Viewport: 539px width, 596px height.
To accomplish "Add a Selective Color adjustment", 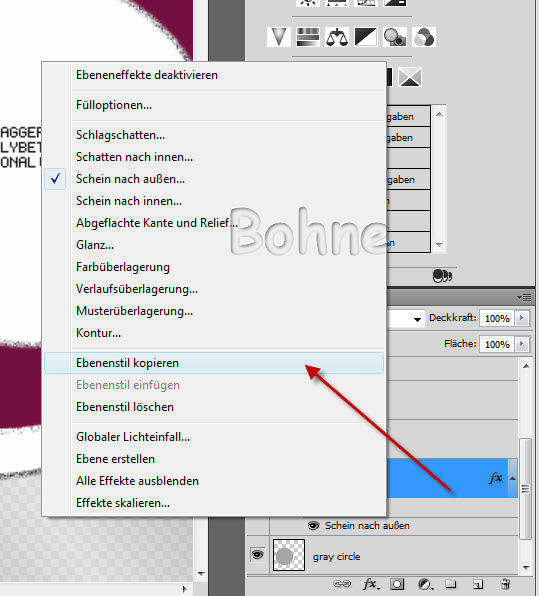I will 410,77.
